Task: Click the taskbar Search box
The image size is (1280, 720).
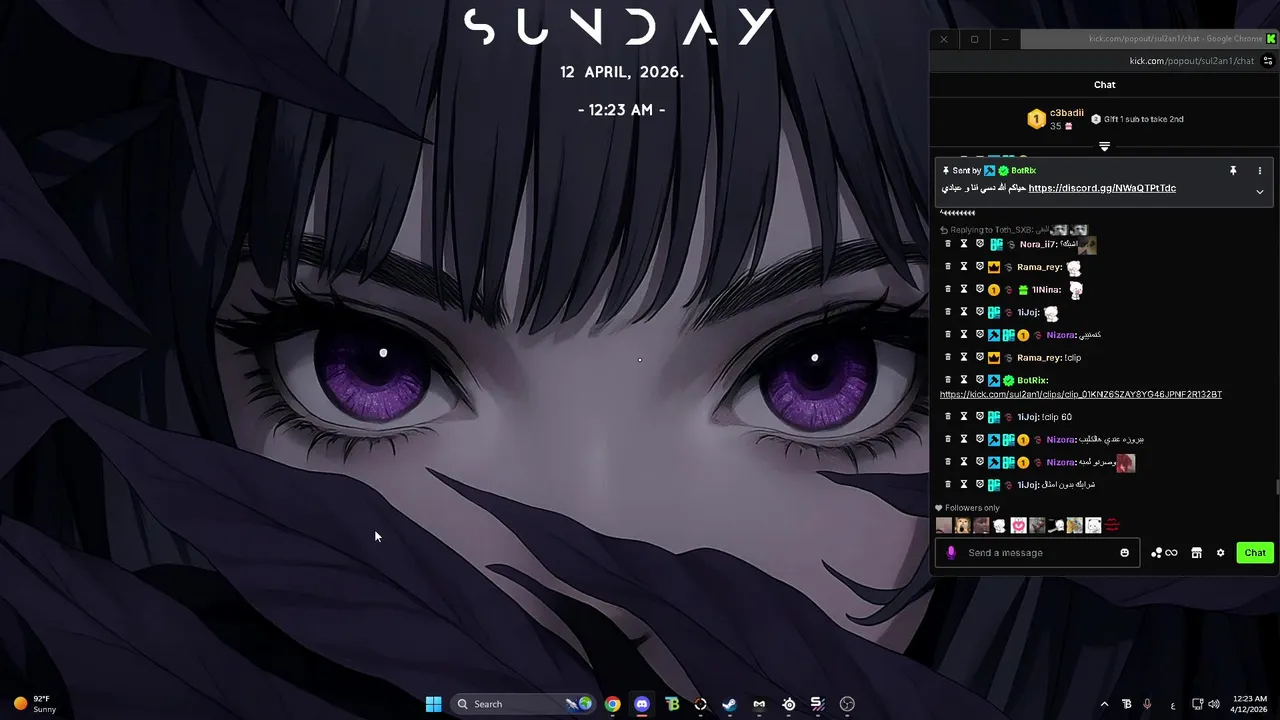Action: point(523,704)
